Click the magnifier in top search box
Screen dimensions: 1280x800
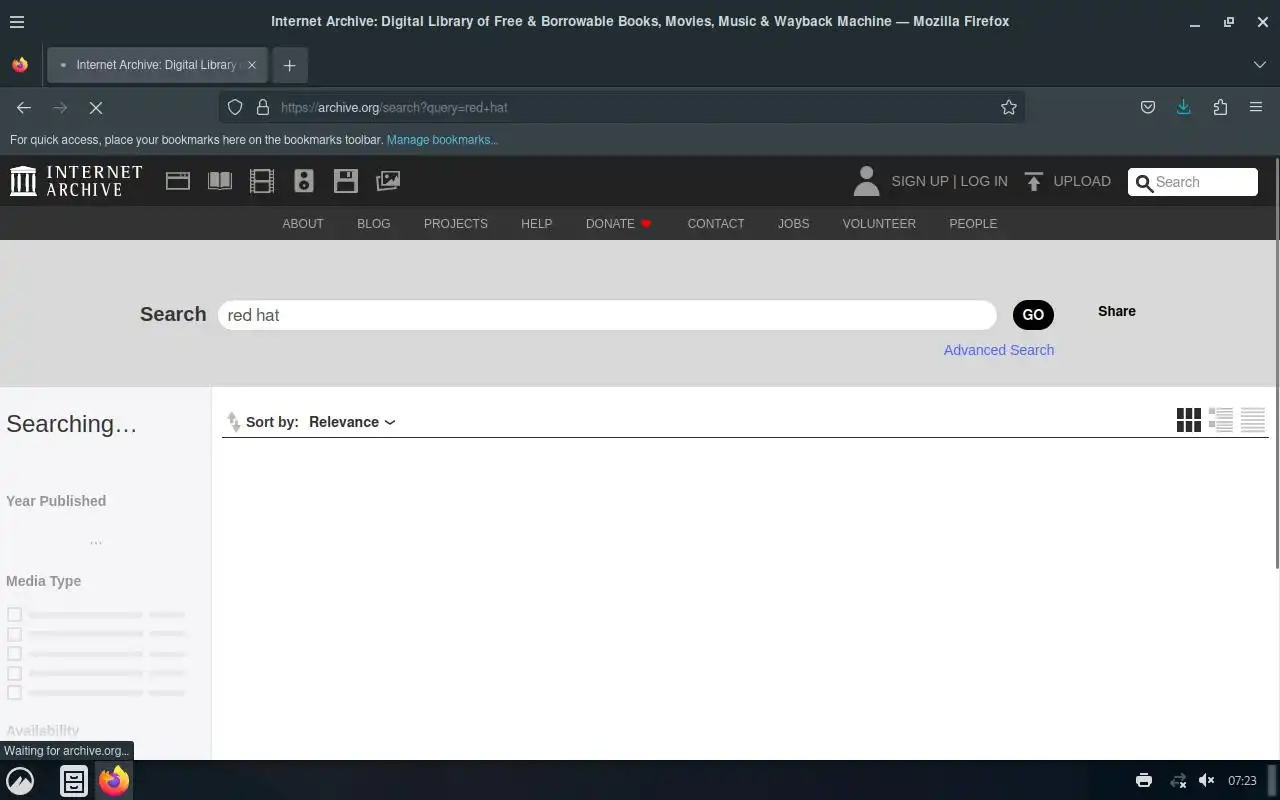(1144, 182)
